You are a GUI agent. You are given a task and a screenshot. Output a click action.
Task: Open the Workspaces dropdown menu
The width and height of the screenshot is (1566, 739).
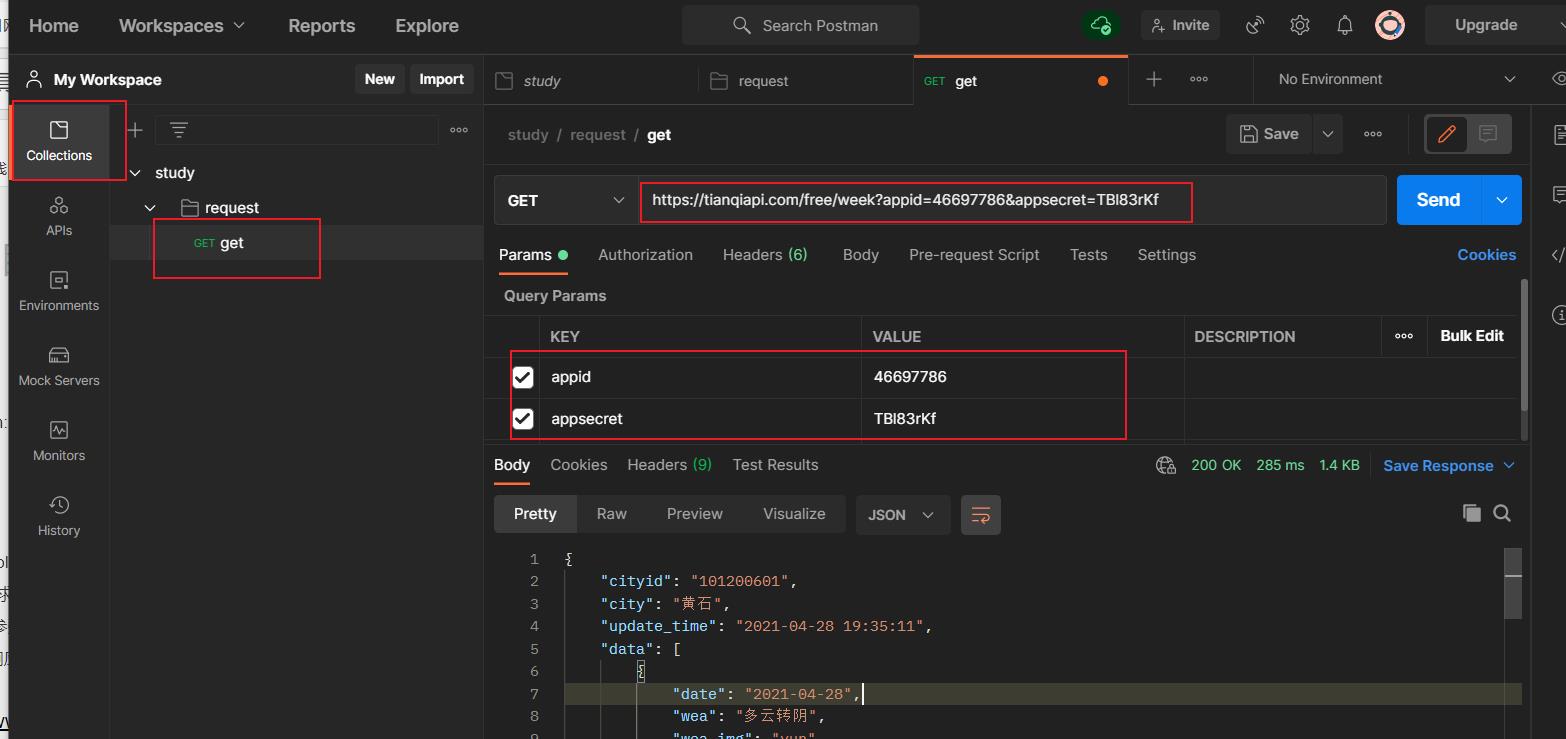(x=182, y=26)
